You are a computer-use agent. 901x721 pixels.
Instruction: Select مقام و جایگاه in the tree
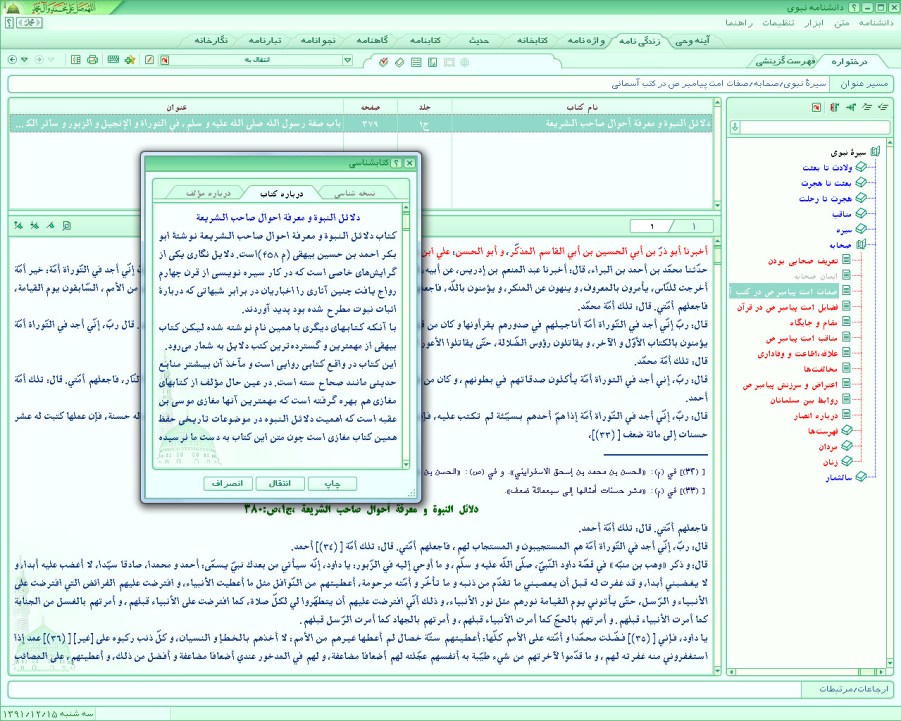coord(813,322)
